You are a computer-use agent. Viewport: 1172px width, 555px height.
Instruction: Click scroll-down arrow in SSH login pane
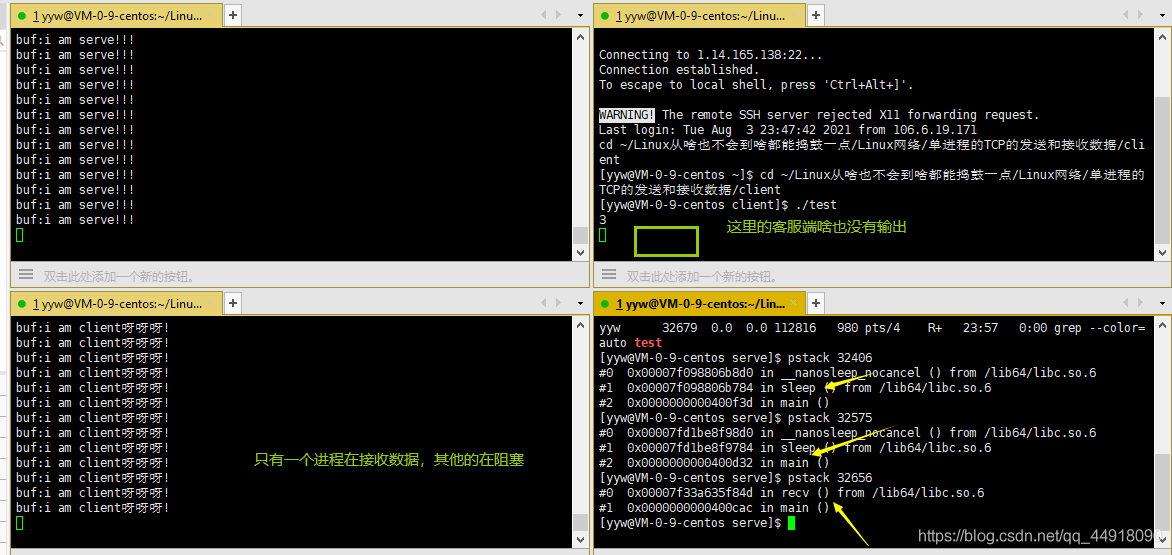(x=1162, y=253)
